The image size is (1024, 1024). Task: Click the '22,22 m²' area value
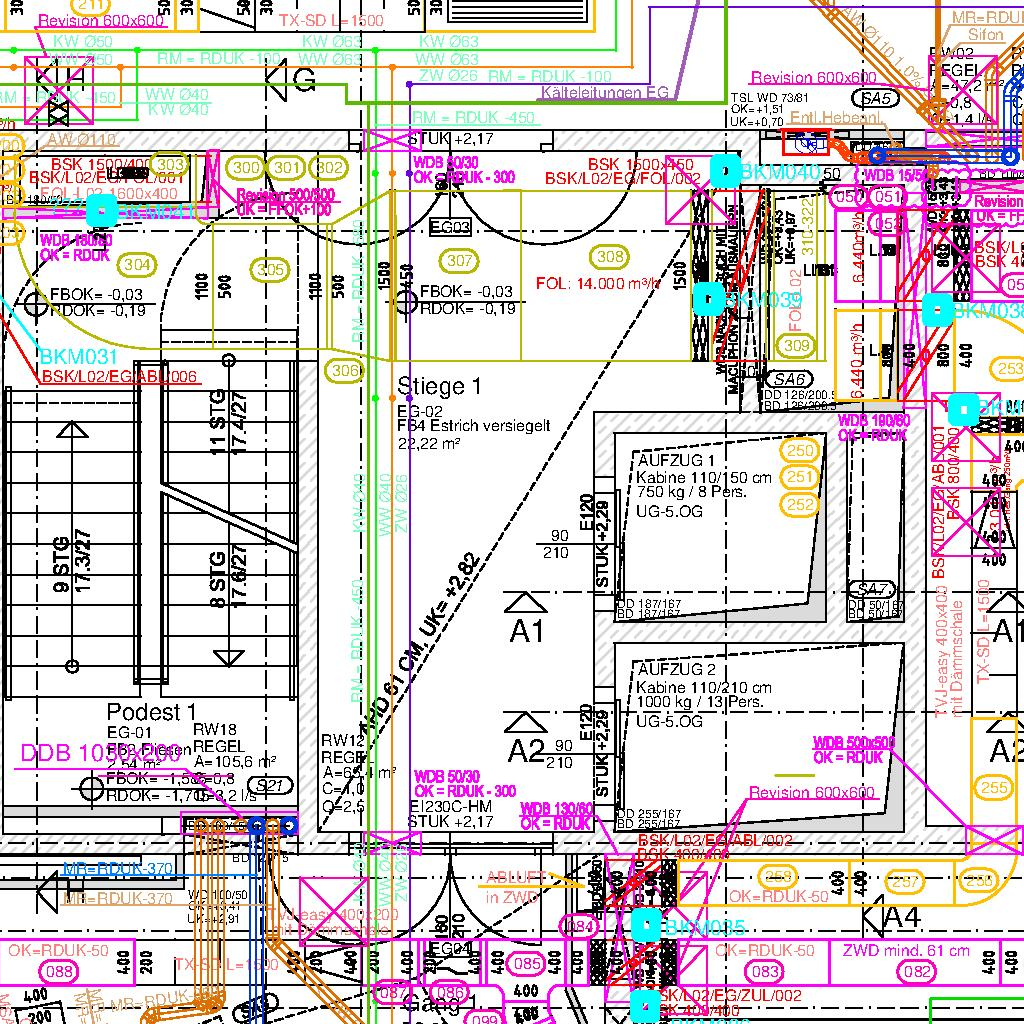click(429, 444)
